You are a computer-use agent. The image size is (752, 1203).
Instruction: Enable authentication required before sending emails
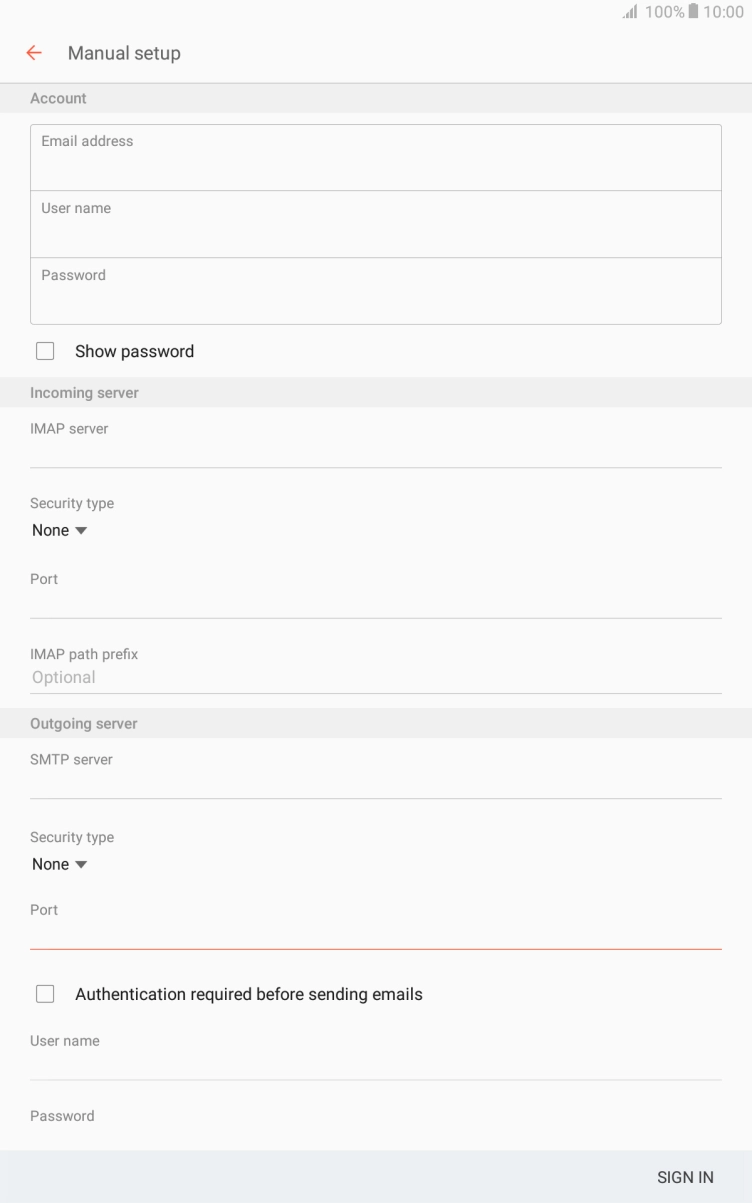click(x=45, y=993)
